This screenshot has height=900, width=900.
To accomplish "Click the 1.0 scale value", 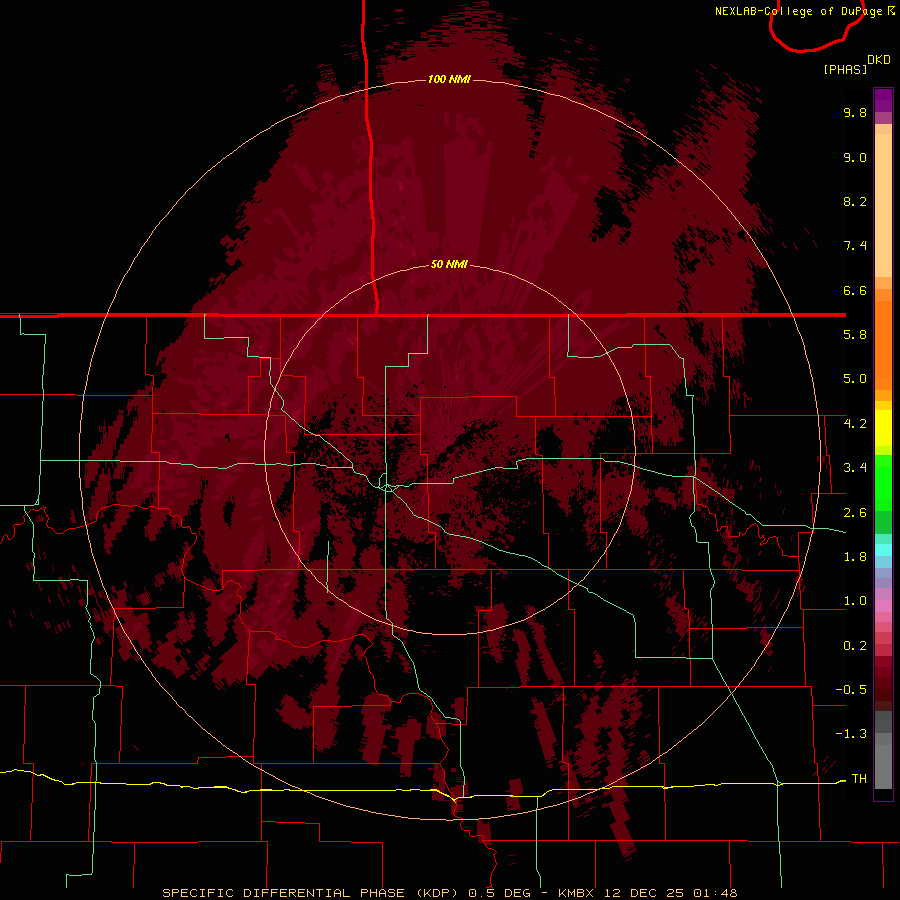I will [855, 601].
